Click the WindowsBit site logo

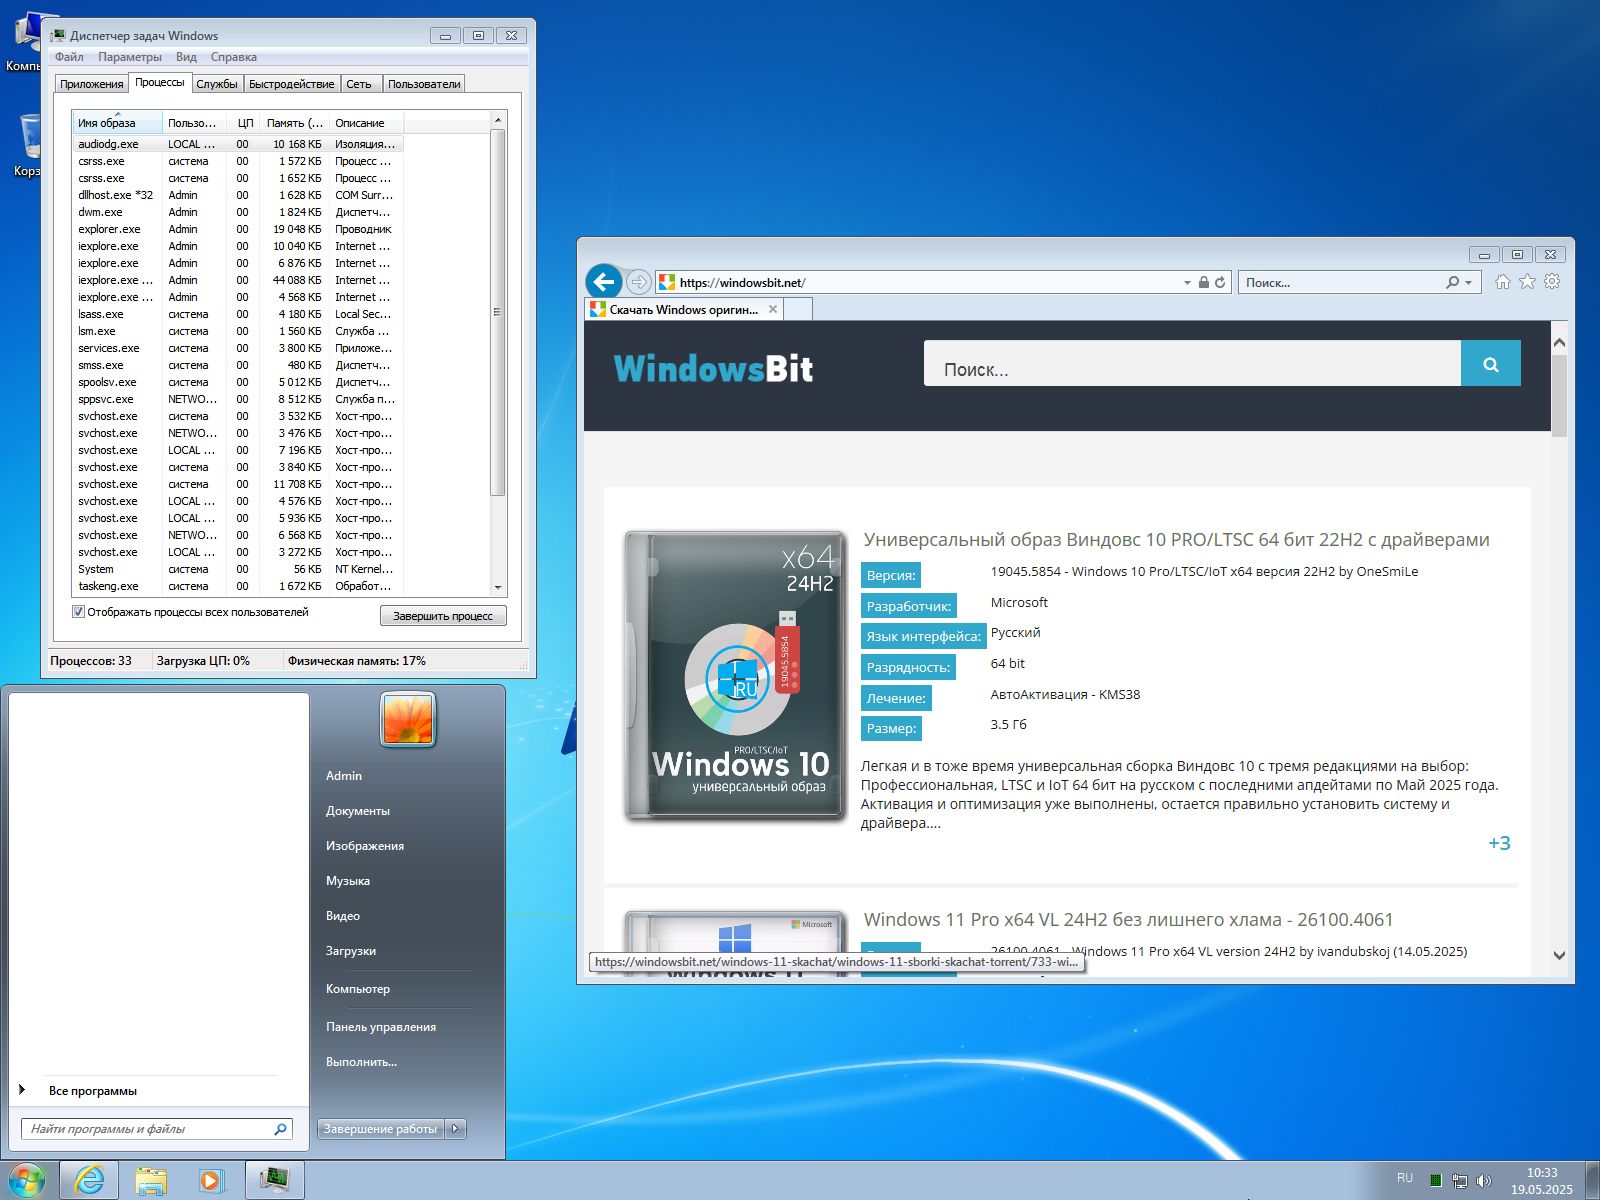point(713,369)
